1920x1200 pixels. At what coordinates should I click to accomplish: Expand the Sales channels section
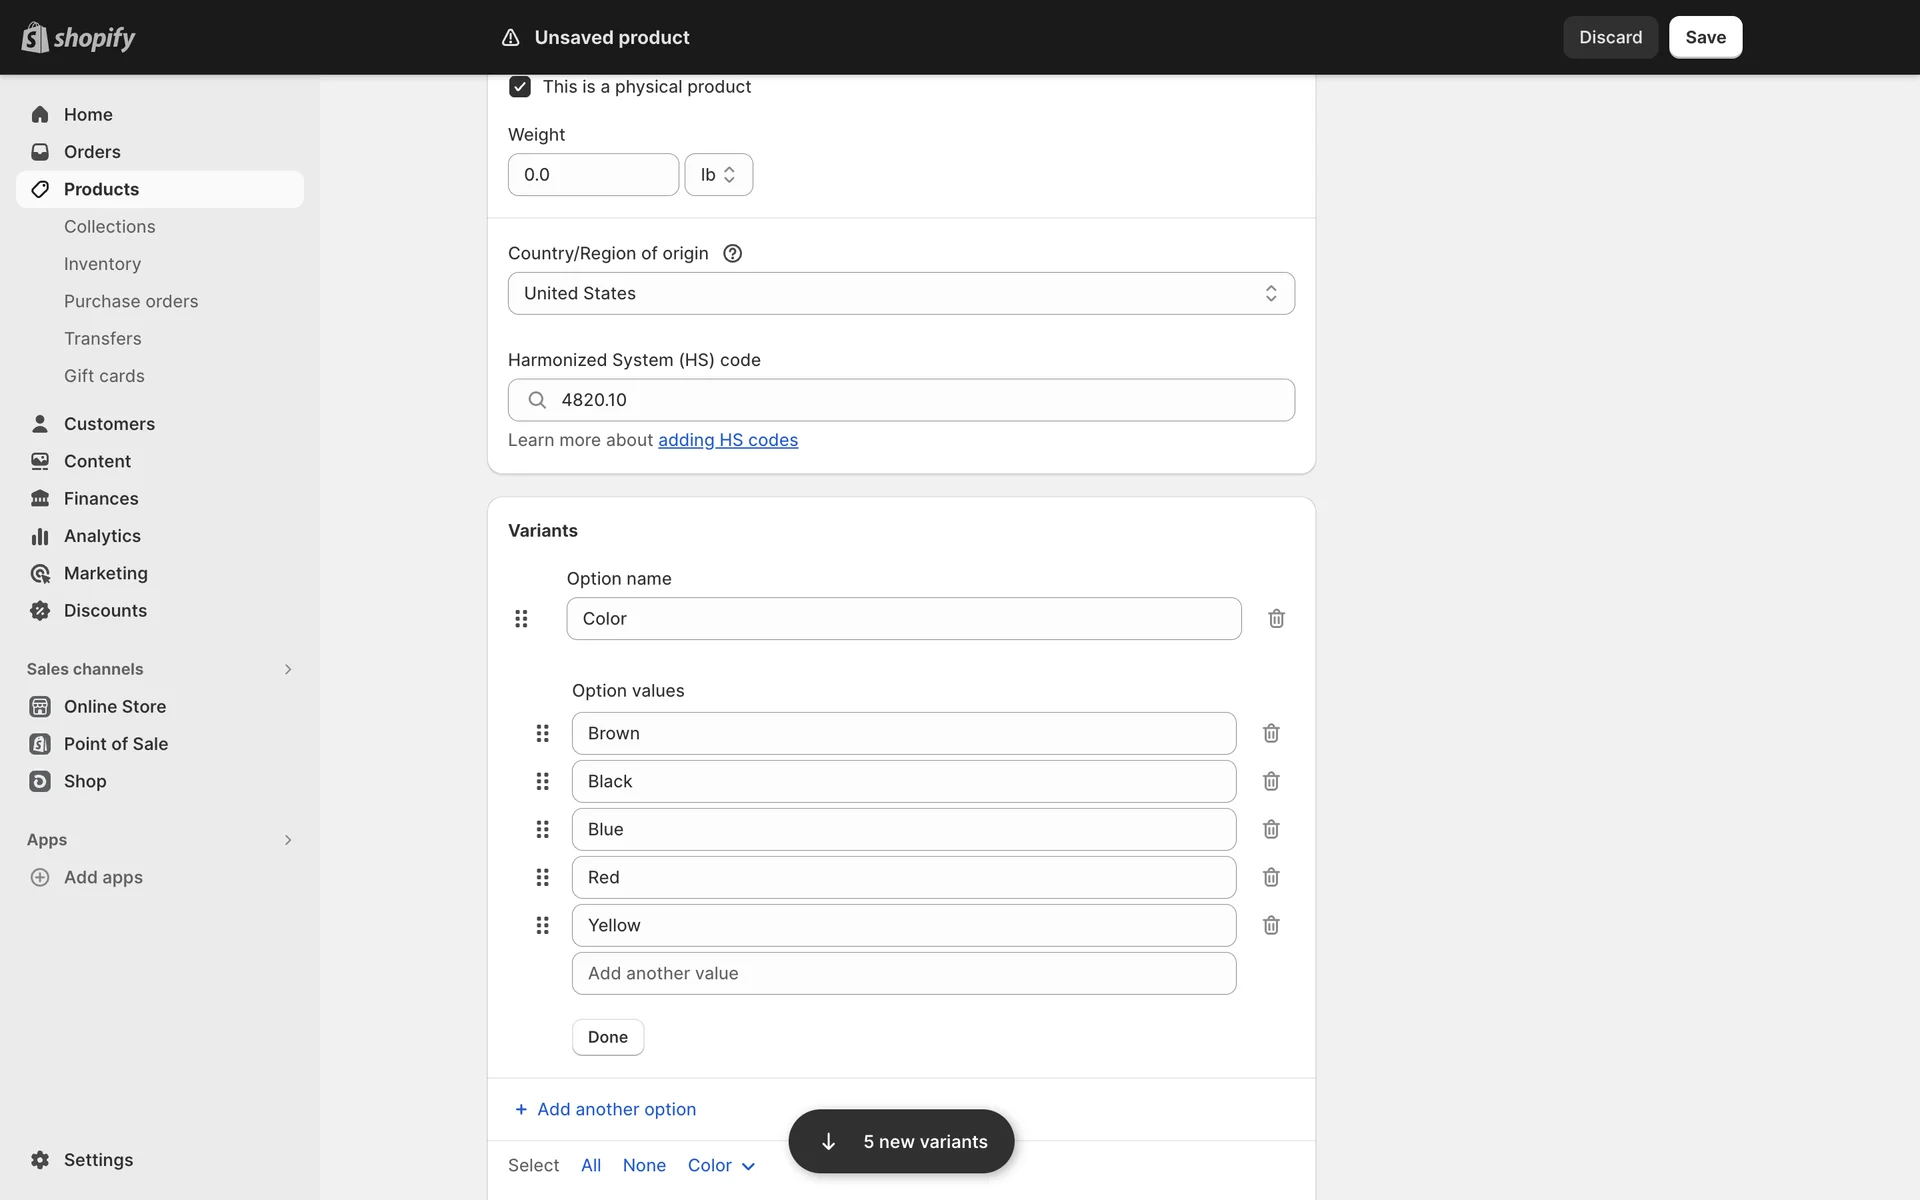287,669
